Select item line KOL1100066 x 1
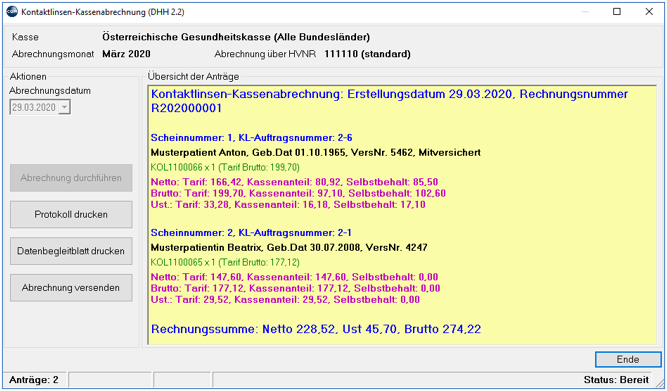 click(225, 167)
